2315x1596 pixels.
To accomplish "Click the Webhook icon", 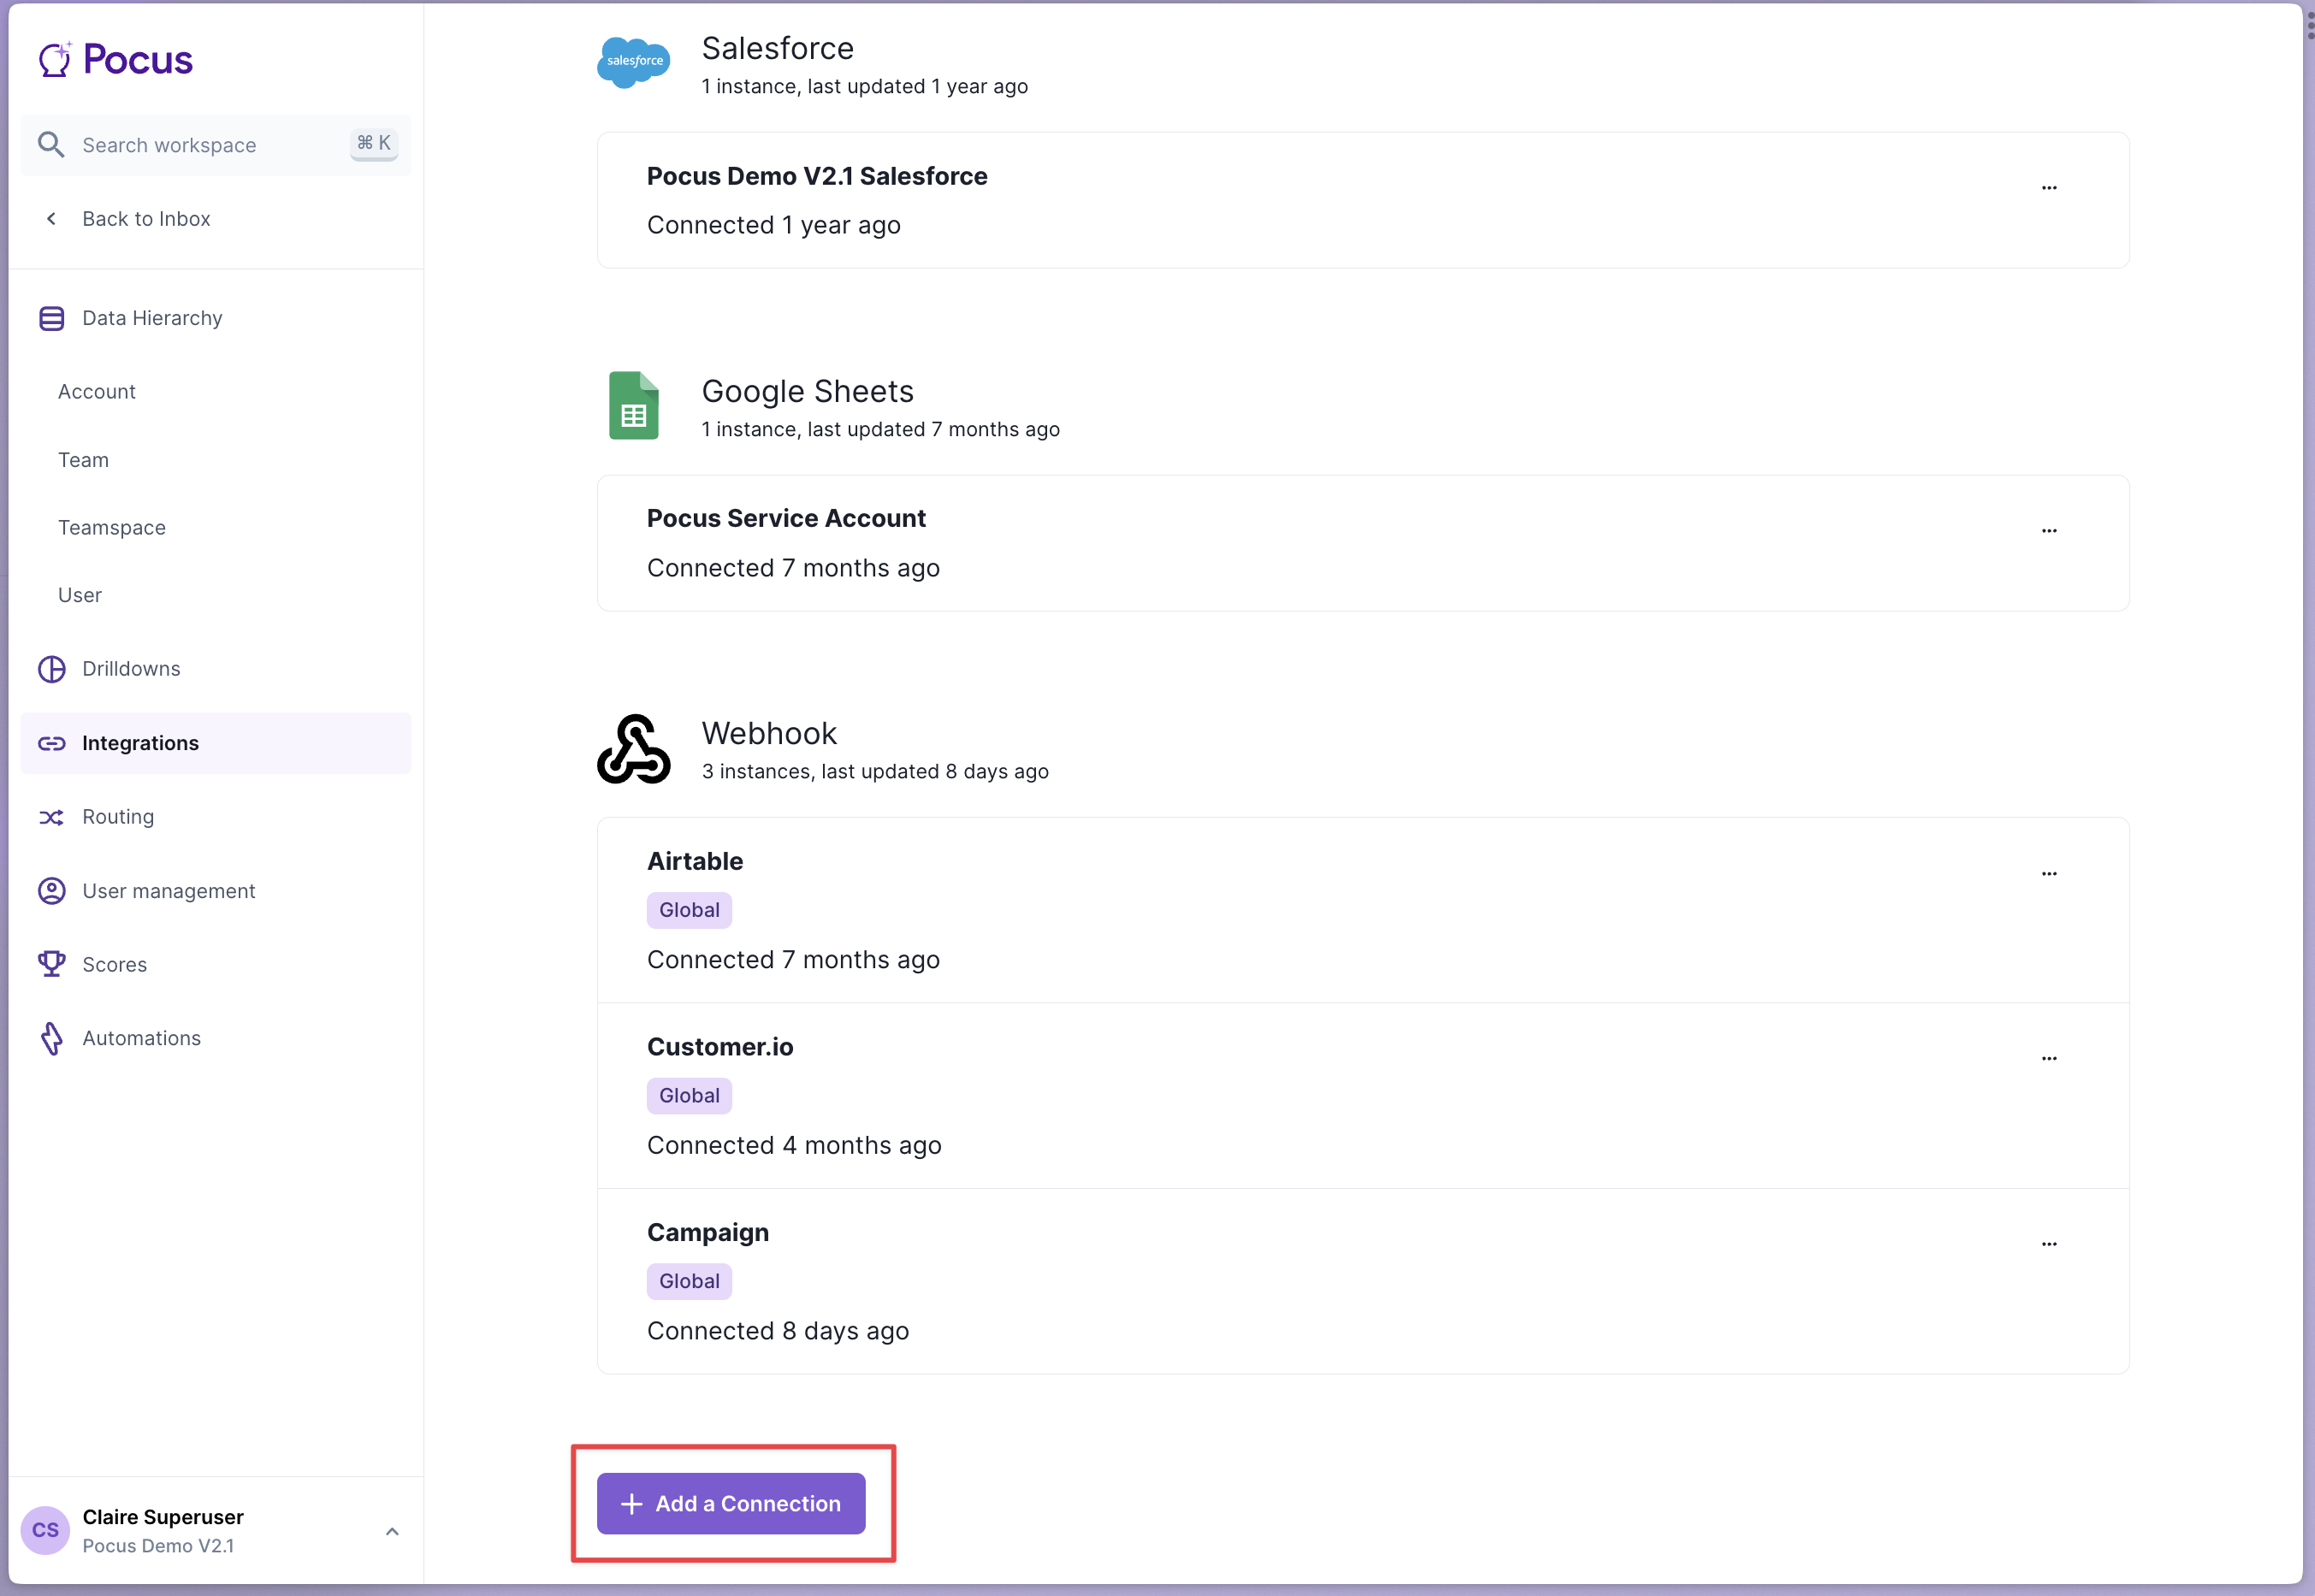I will (x=634, y=749).
